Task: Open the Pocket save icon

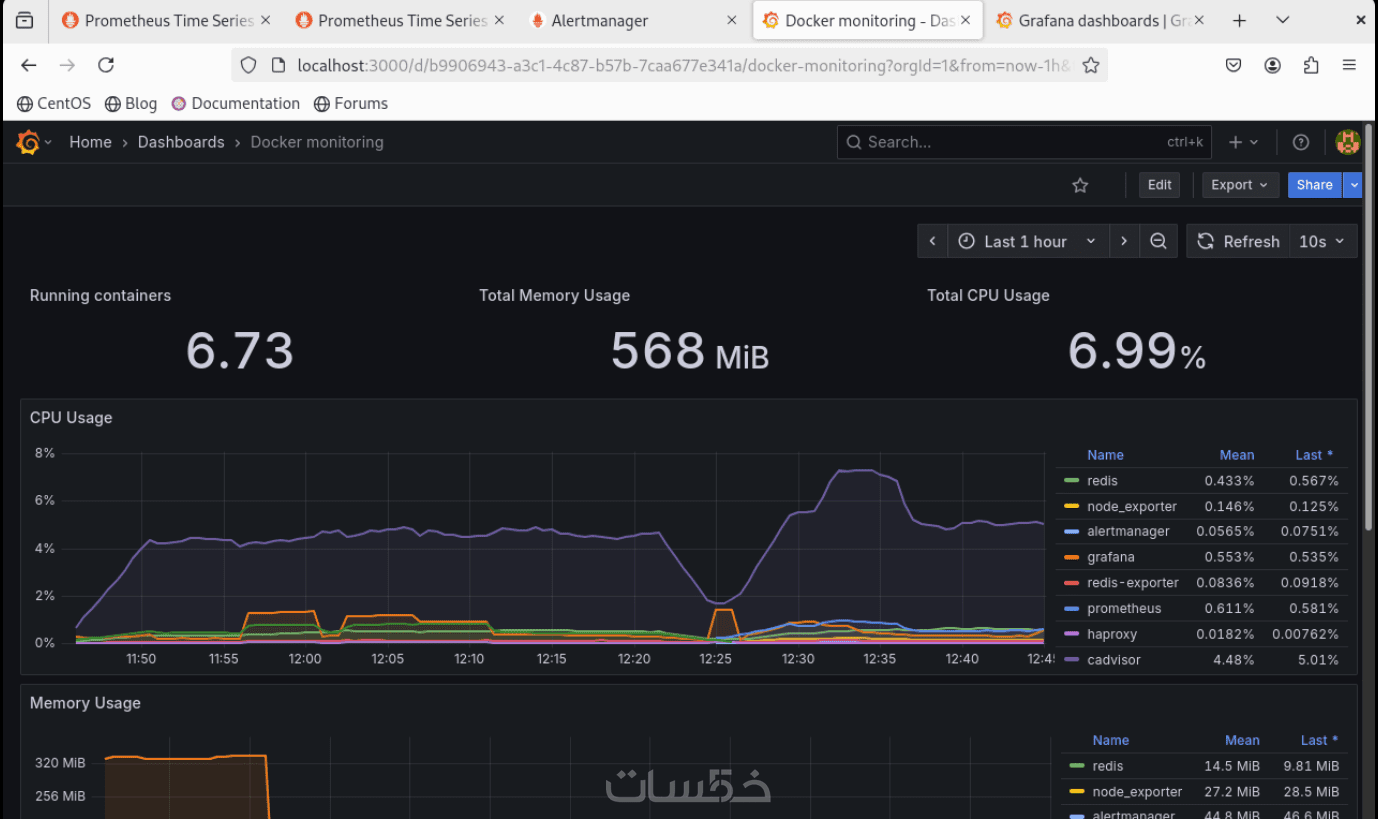Action: (x=1234, y=65)
